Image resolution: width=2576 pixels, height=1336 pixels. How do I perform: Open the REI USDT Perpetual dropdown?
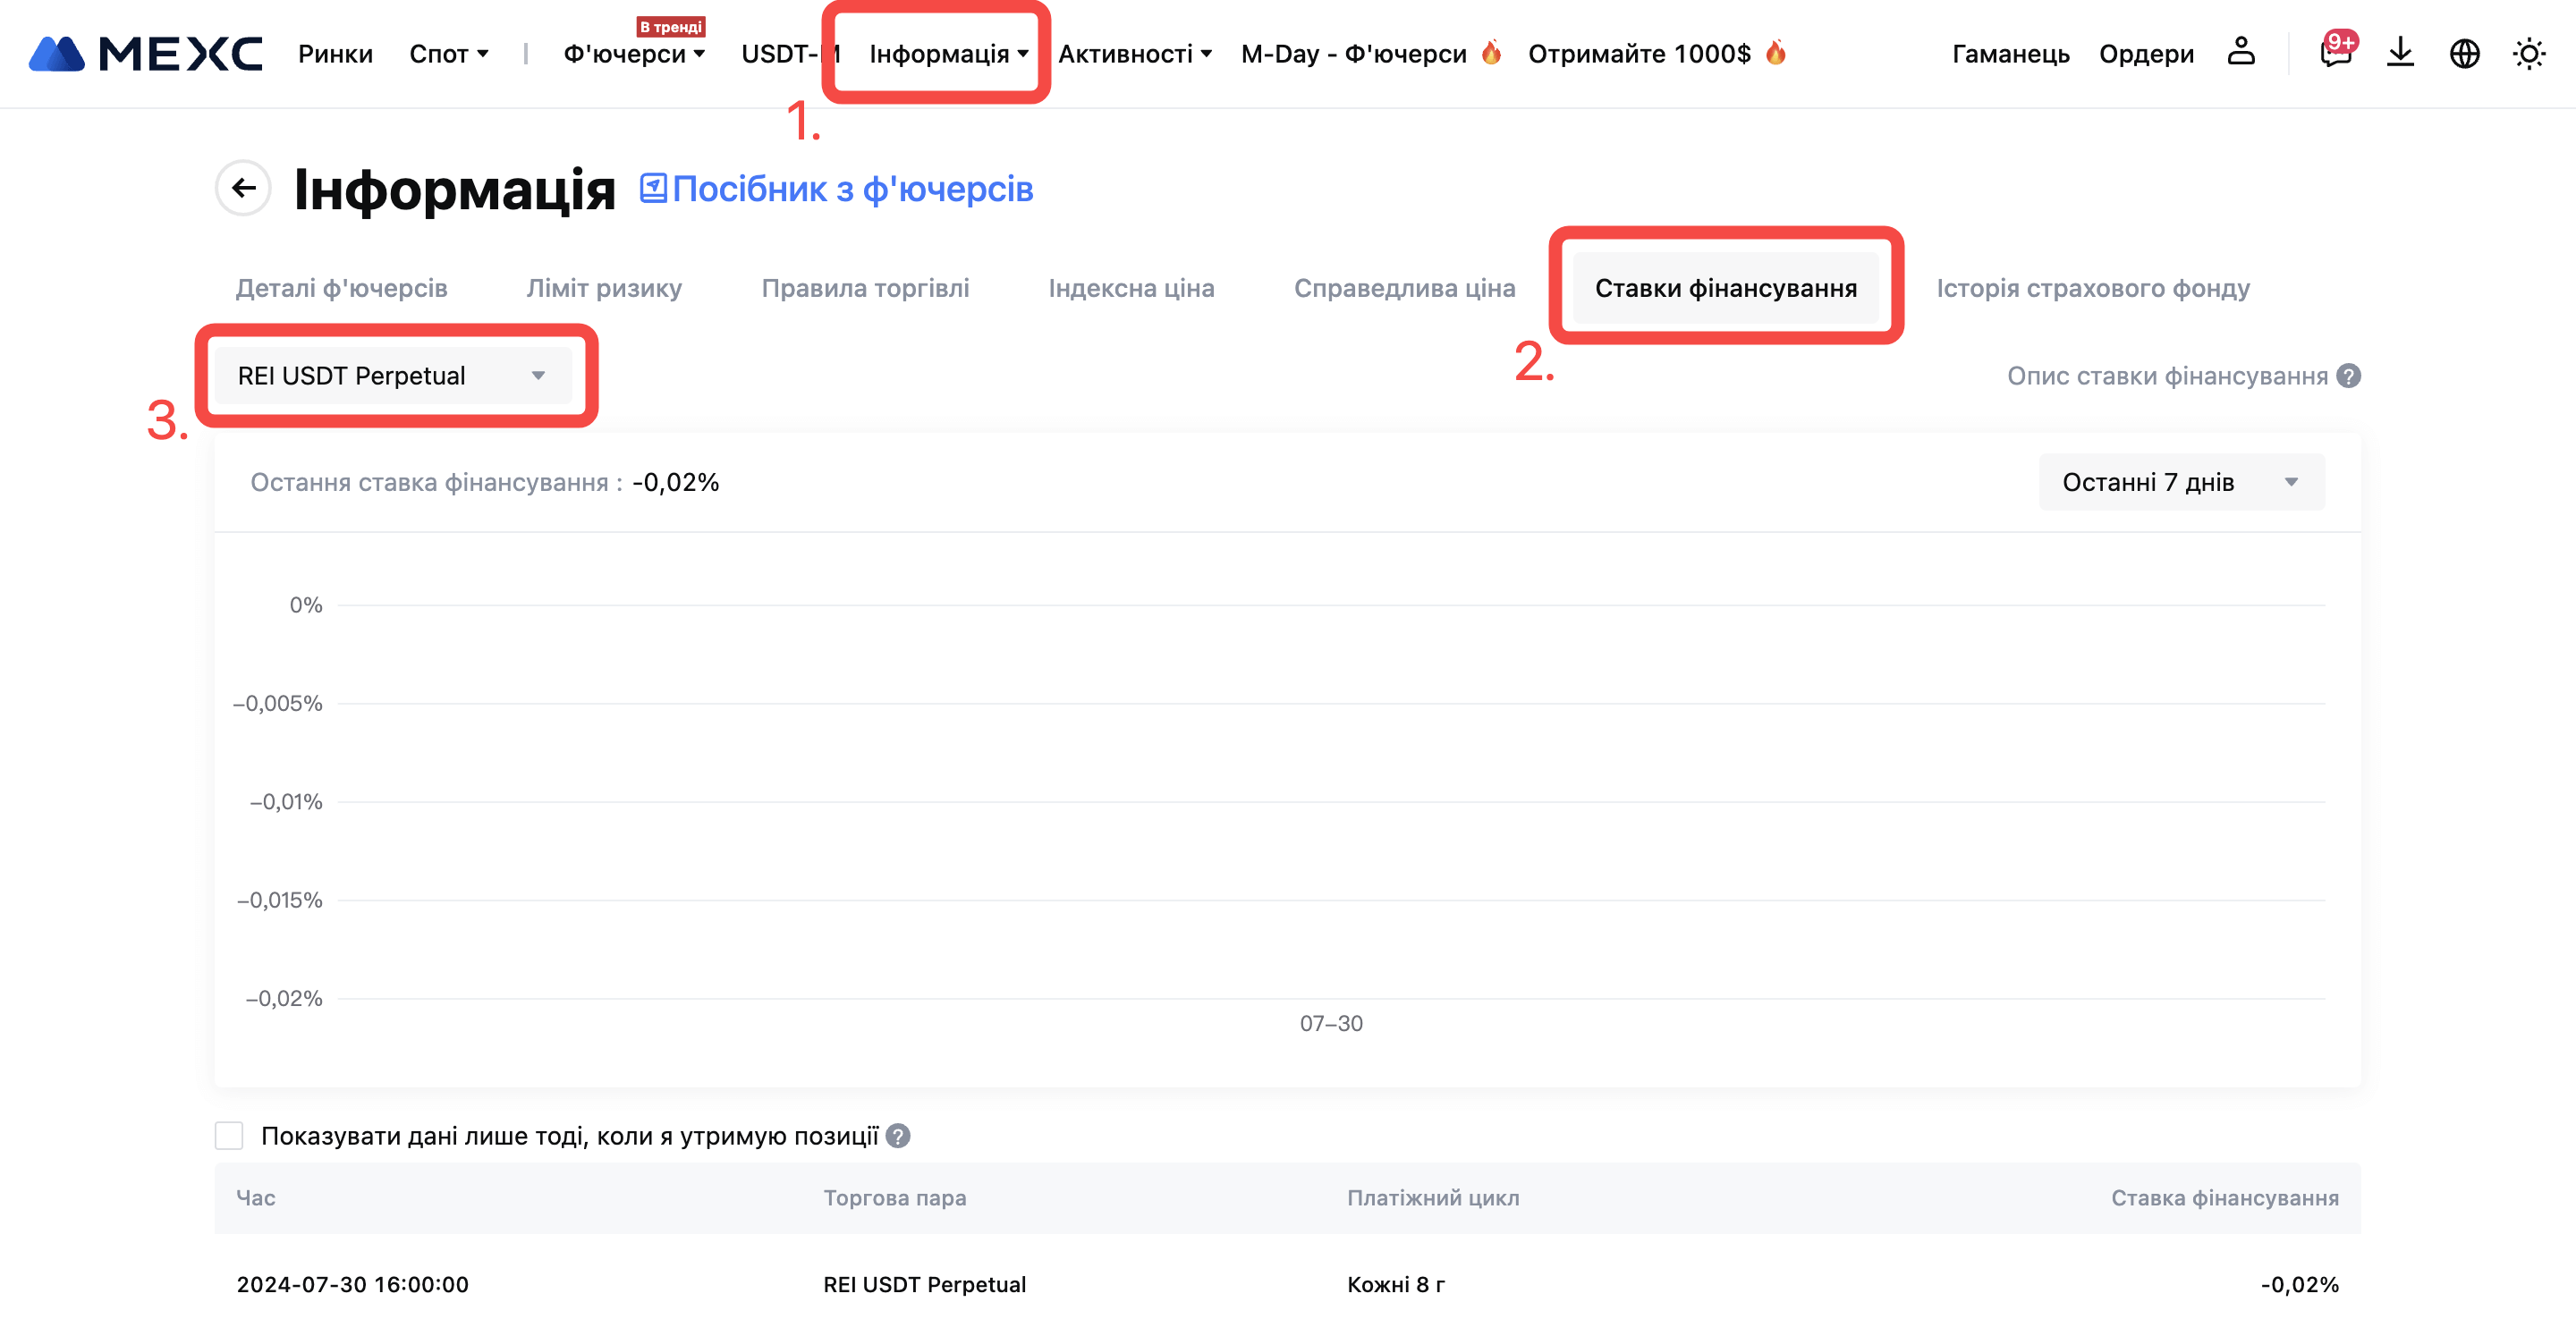point(393,376)
